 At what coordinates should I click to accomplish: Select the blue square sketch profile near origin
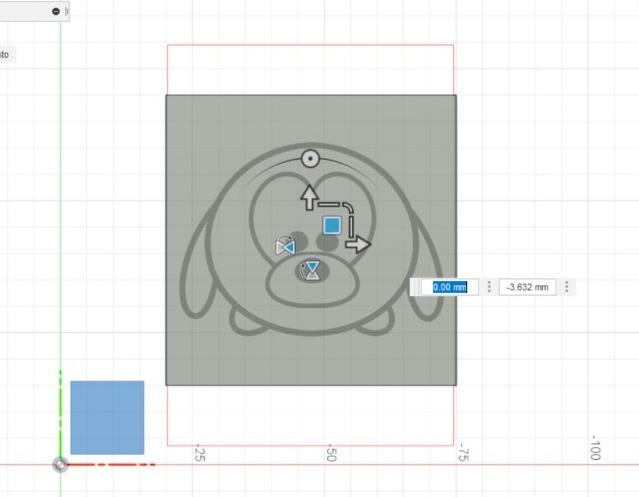[107, 417]
